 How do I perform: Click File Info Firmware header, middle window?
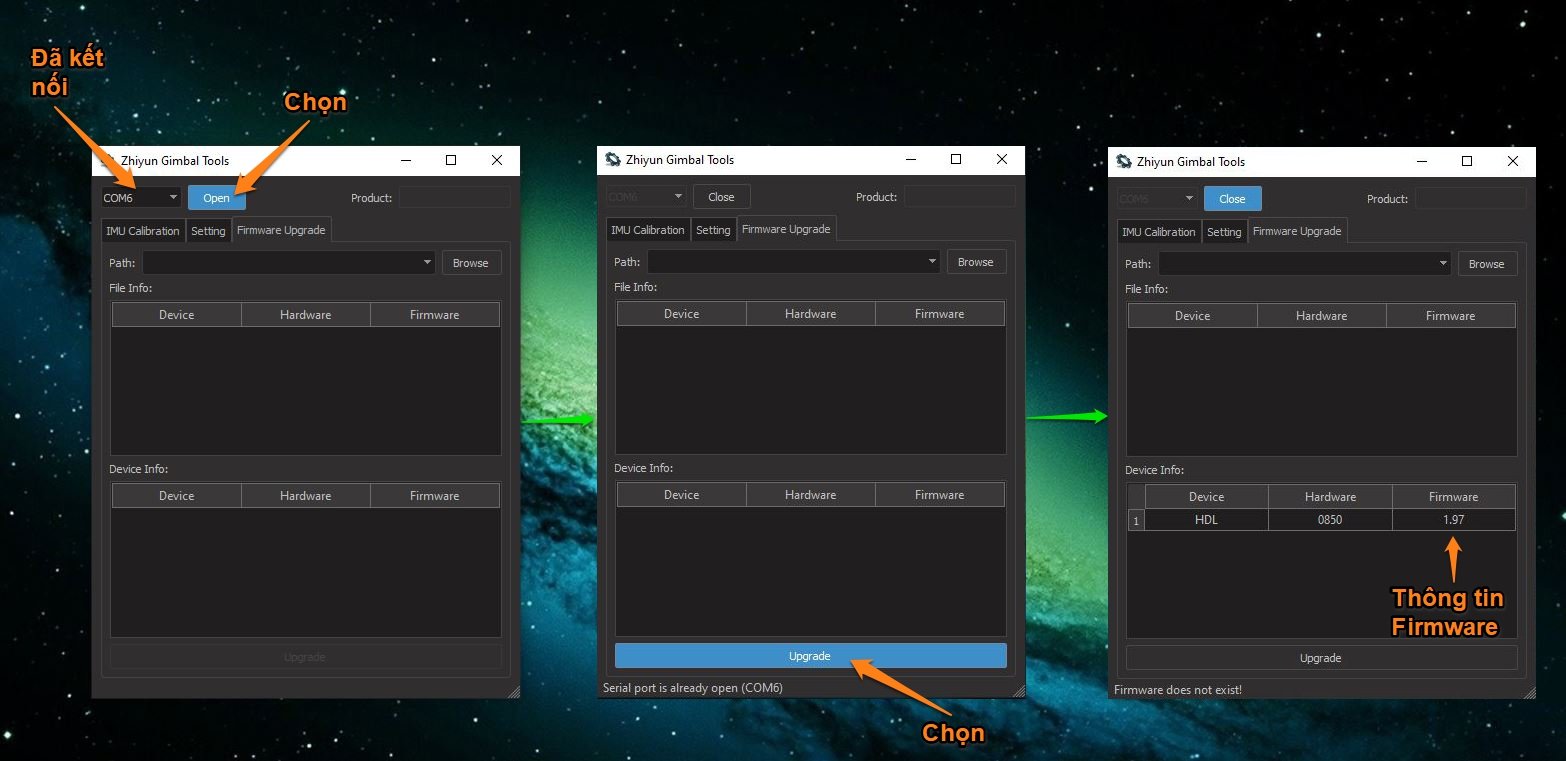[x=940, y=314]
